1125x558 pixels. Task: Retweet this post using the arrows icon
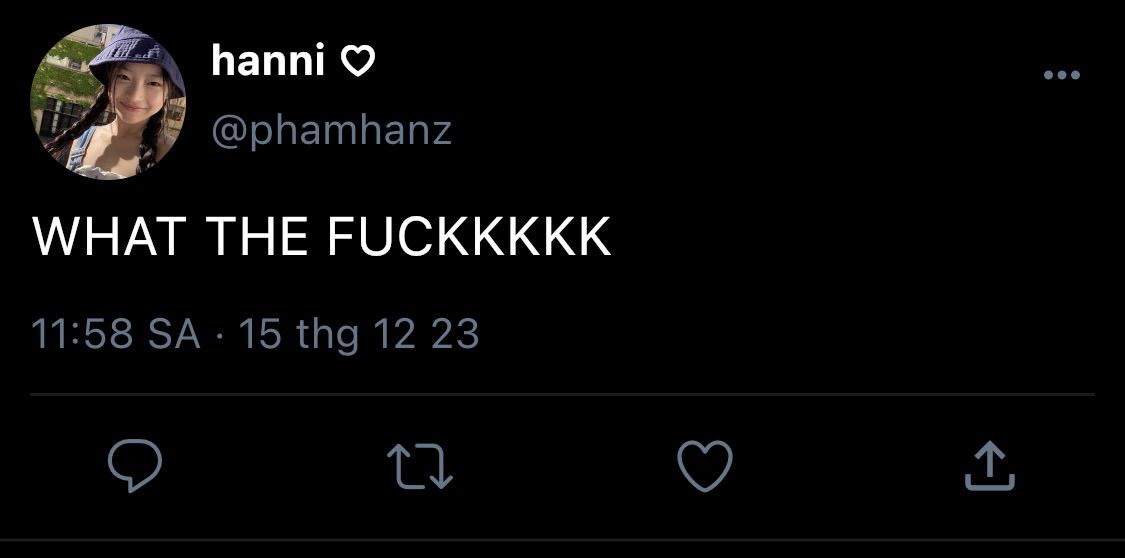coord(420,466)
